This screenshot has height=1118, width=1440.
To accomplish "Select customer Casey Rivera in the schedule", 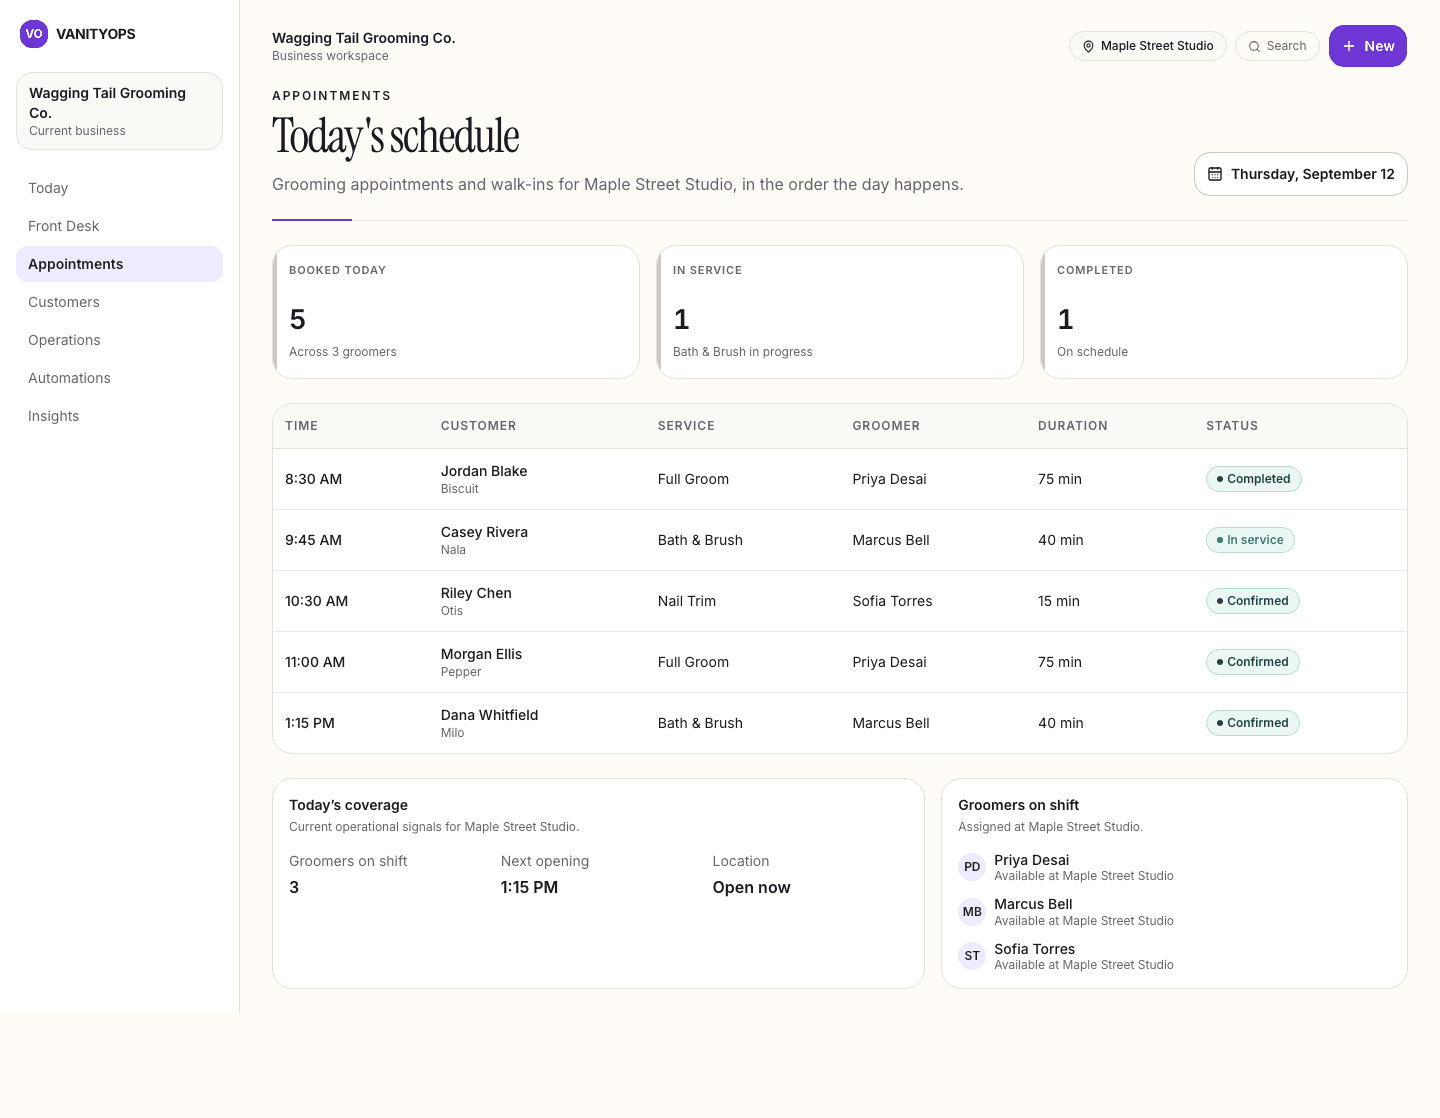I will [484, 532].
